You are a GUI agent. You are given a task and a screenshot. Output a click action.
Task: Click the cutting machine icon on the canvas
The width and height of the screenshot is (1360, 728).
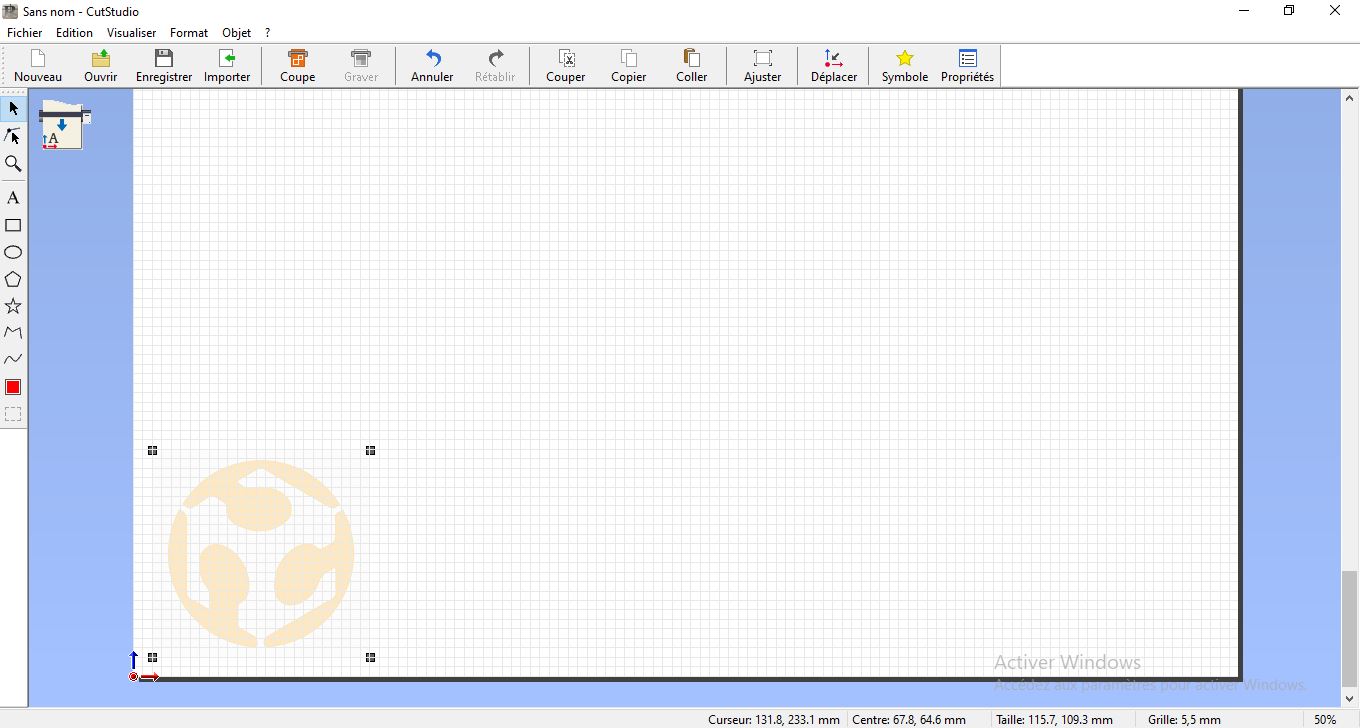click(x=65, y=126)
